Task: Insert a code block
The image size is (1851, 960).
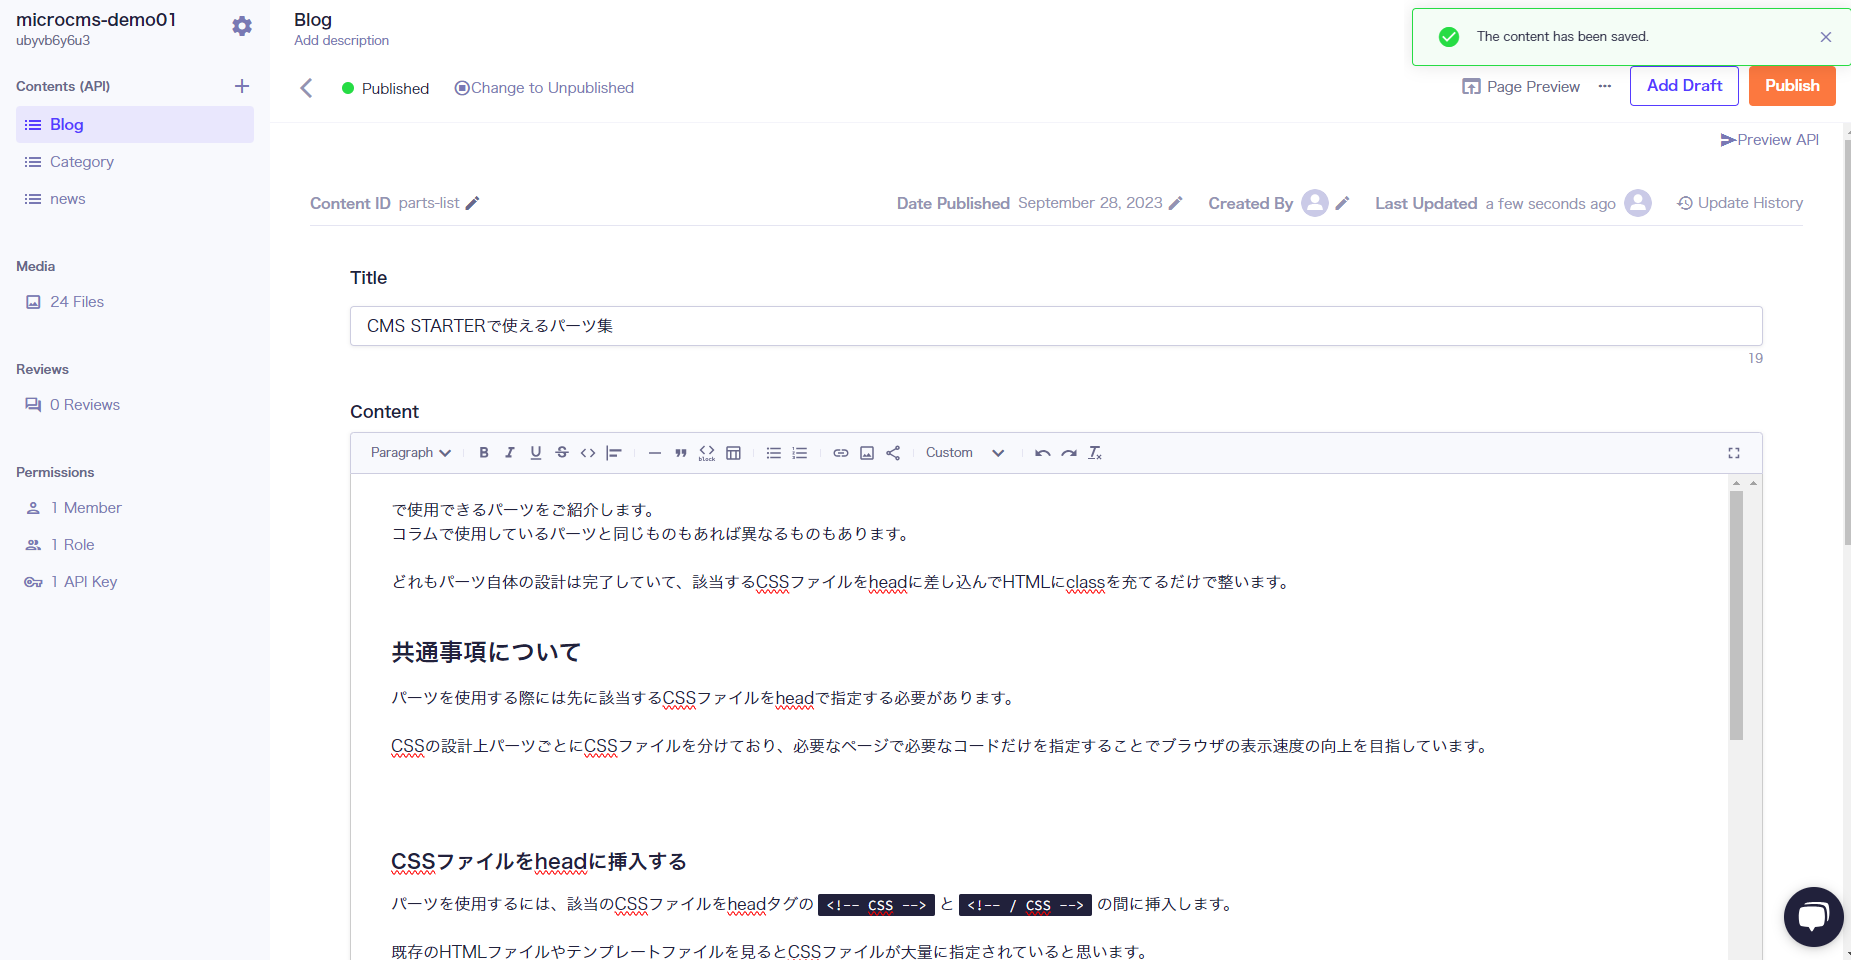Action: pyautogui.click(x=707, y=453)
